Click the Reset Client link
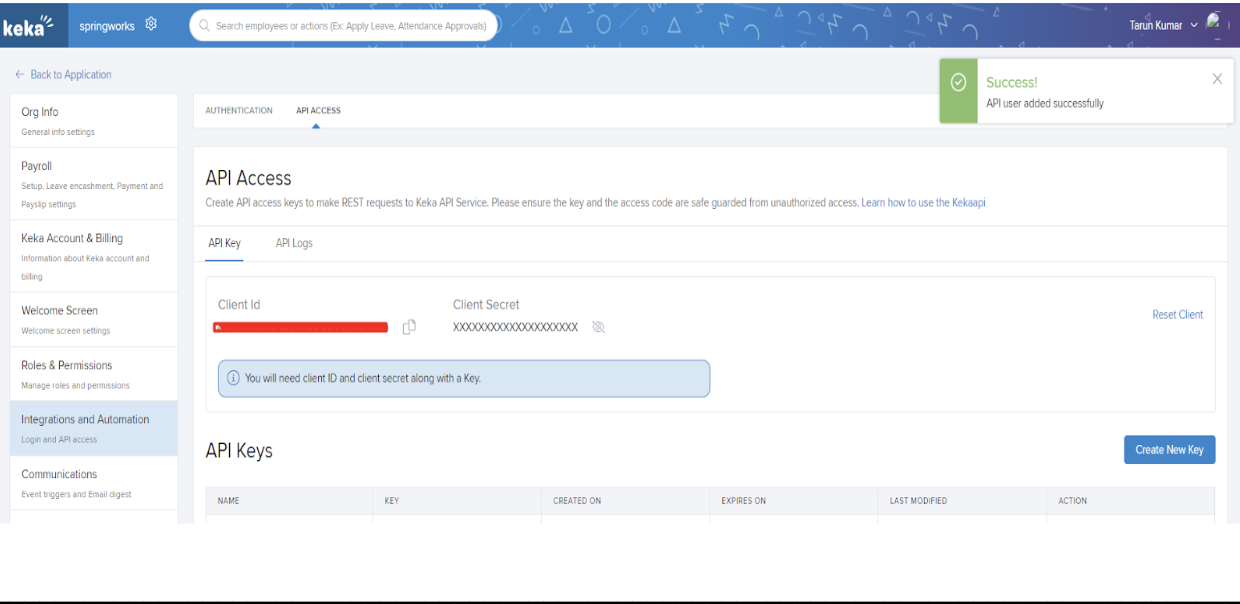Viewport: 1240px width, 604px height. 1177,314
